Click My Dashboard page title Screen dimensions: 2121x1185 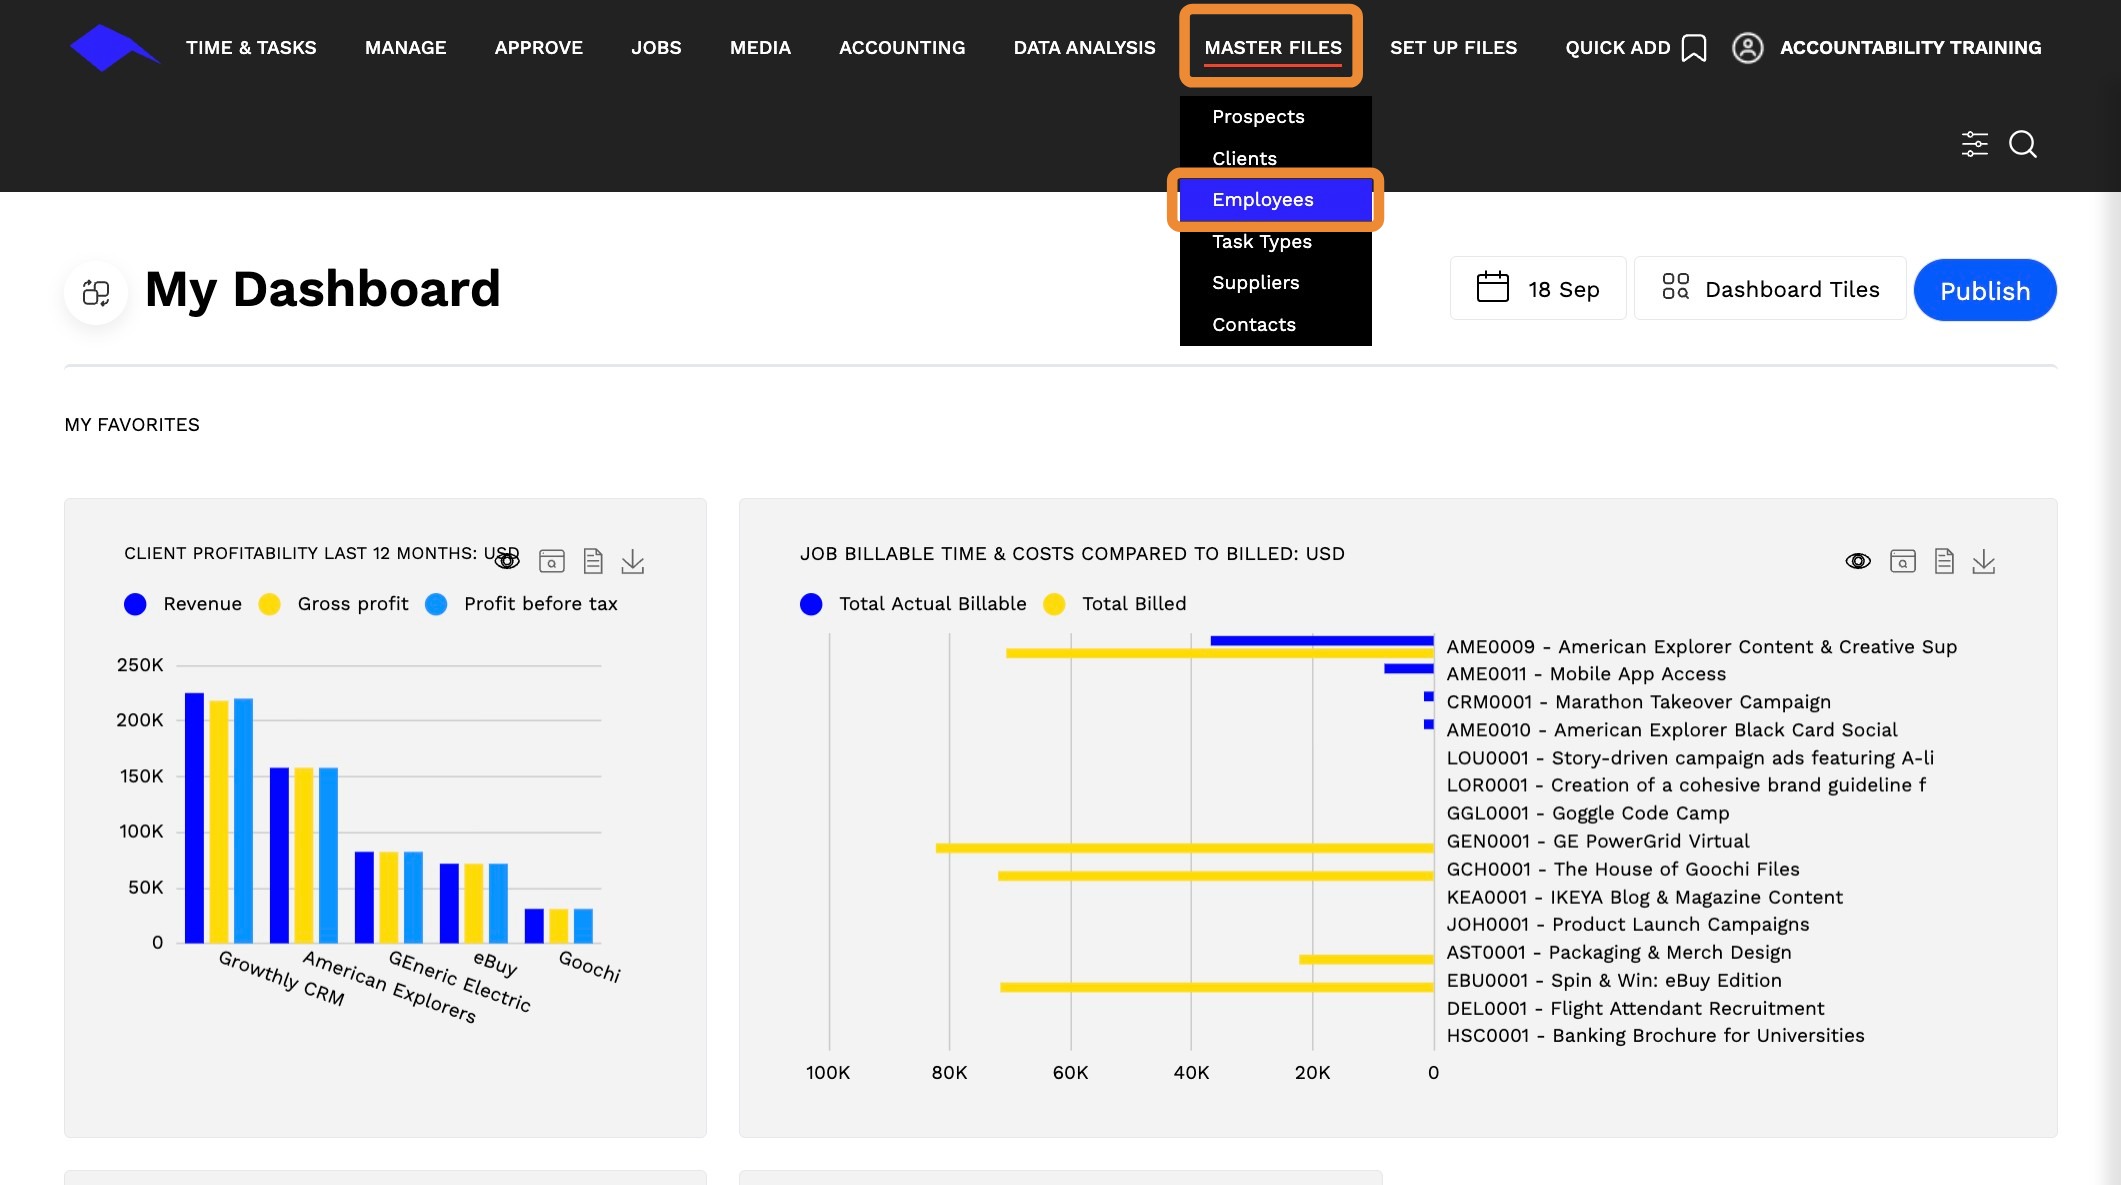[322, 289]
